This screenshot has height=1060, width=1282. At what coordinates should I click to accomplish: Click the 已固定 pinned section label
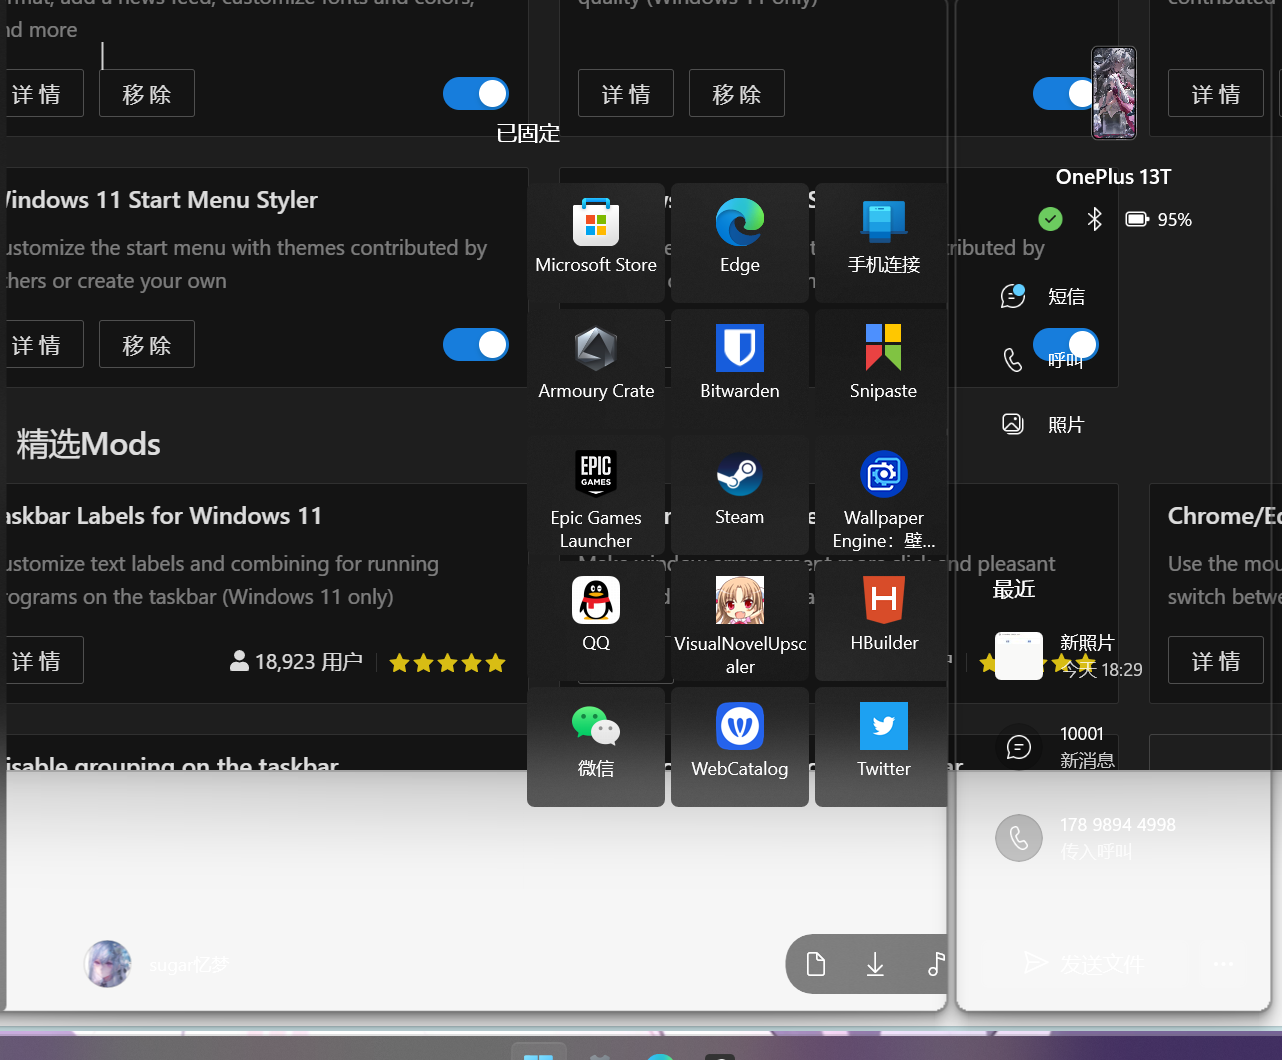[x=528, y=133]
